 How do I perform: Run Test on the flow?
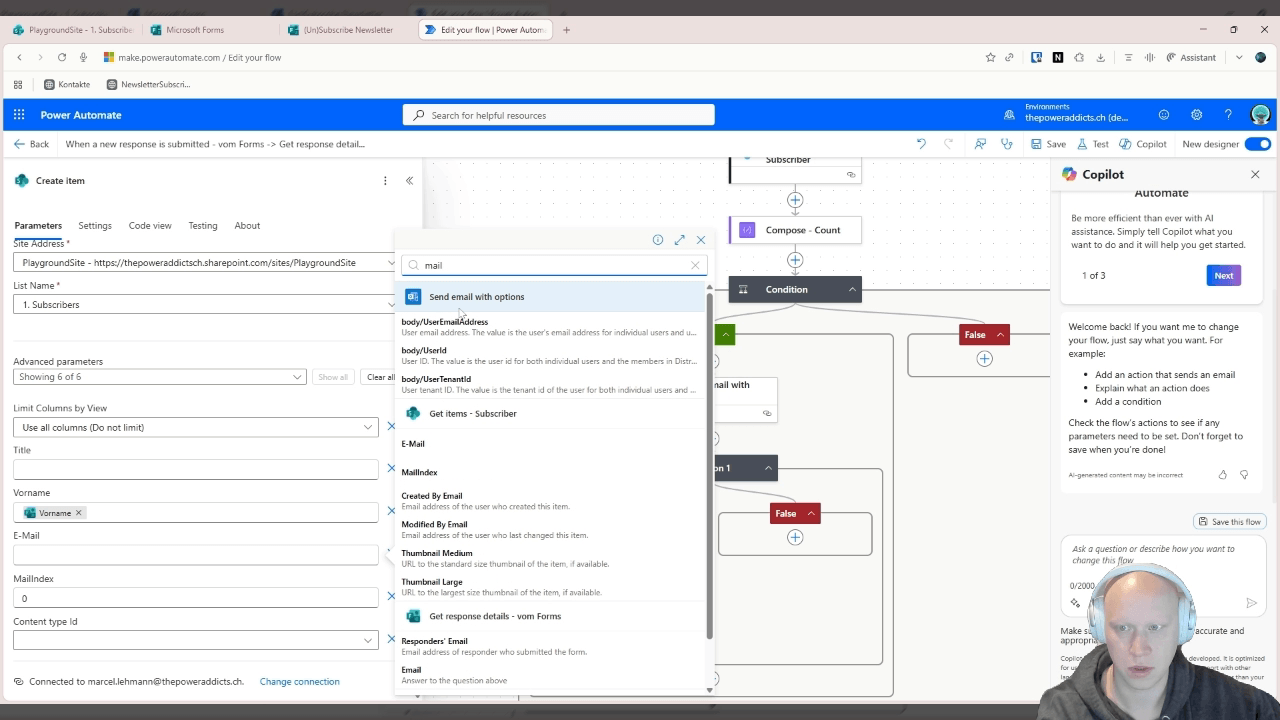(1092, 144)
